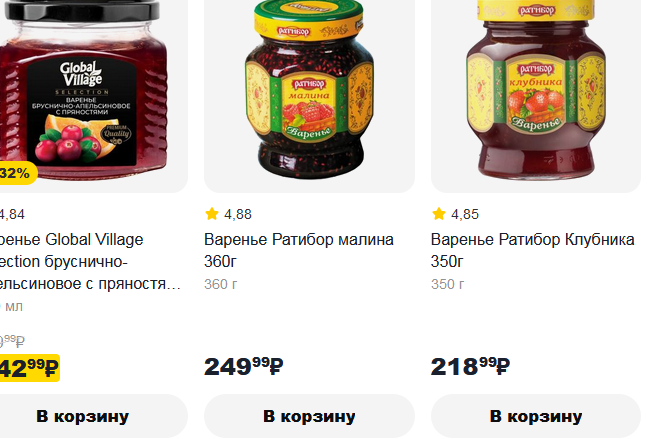
Task: Click the 360 г weight label
Action: 221,284
